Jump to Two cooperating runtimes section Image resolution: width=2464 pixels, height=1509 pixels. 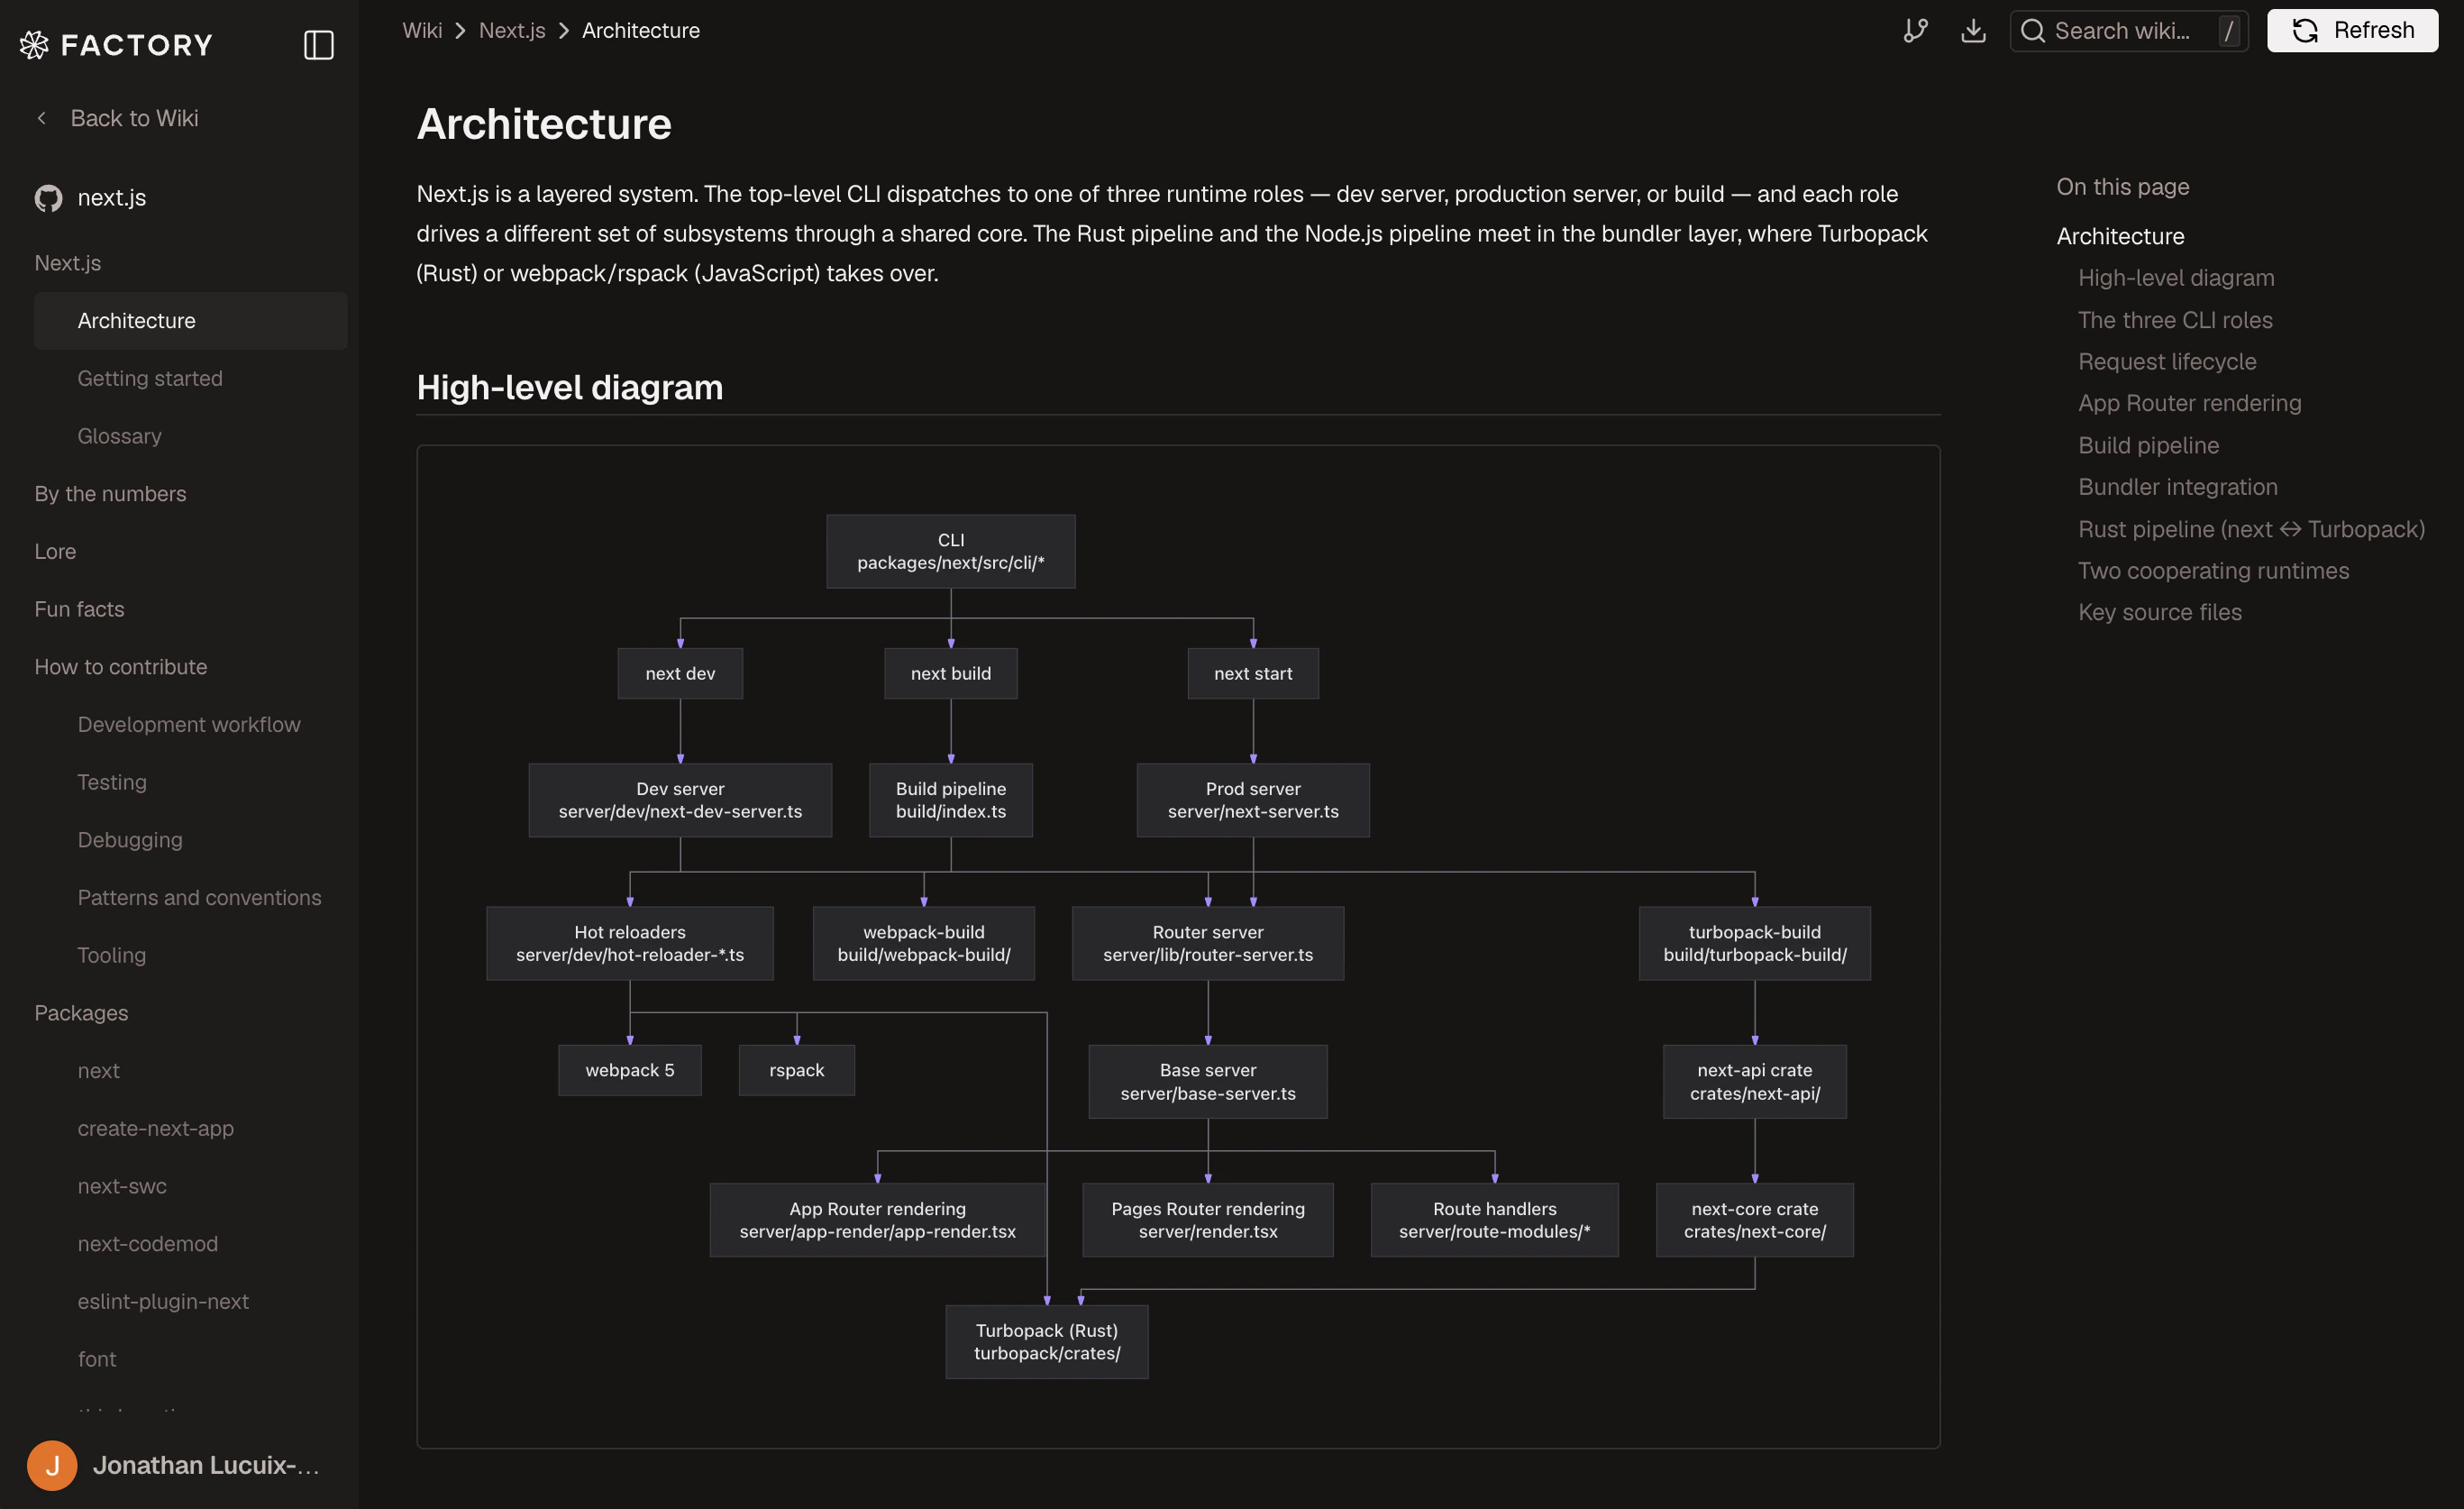point(2213,570)
